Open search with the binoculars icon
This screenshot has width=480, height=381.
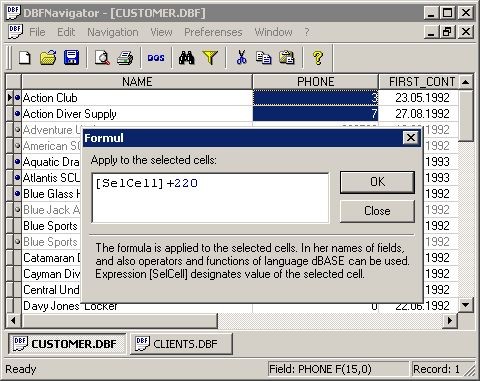point(186,58)
